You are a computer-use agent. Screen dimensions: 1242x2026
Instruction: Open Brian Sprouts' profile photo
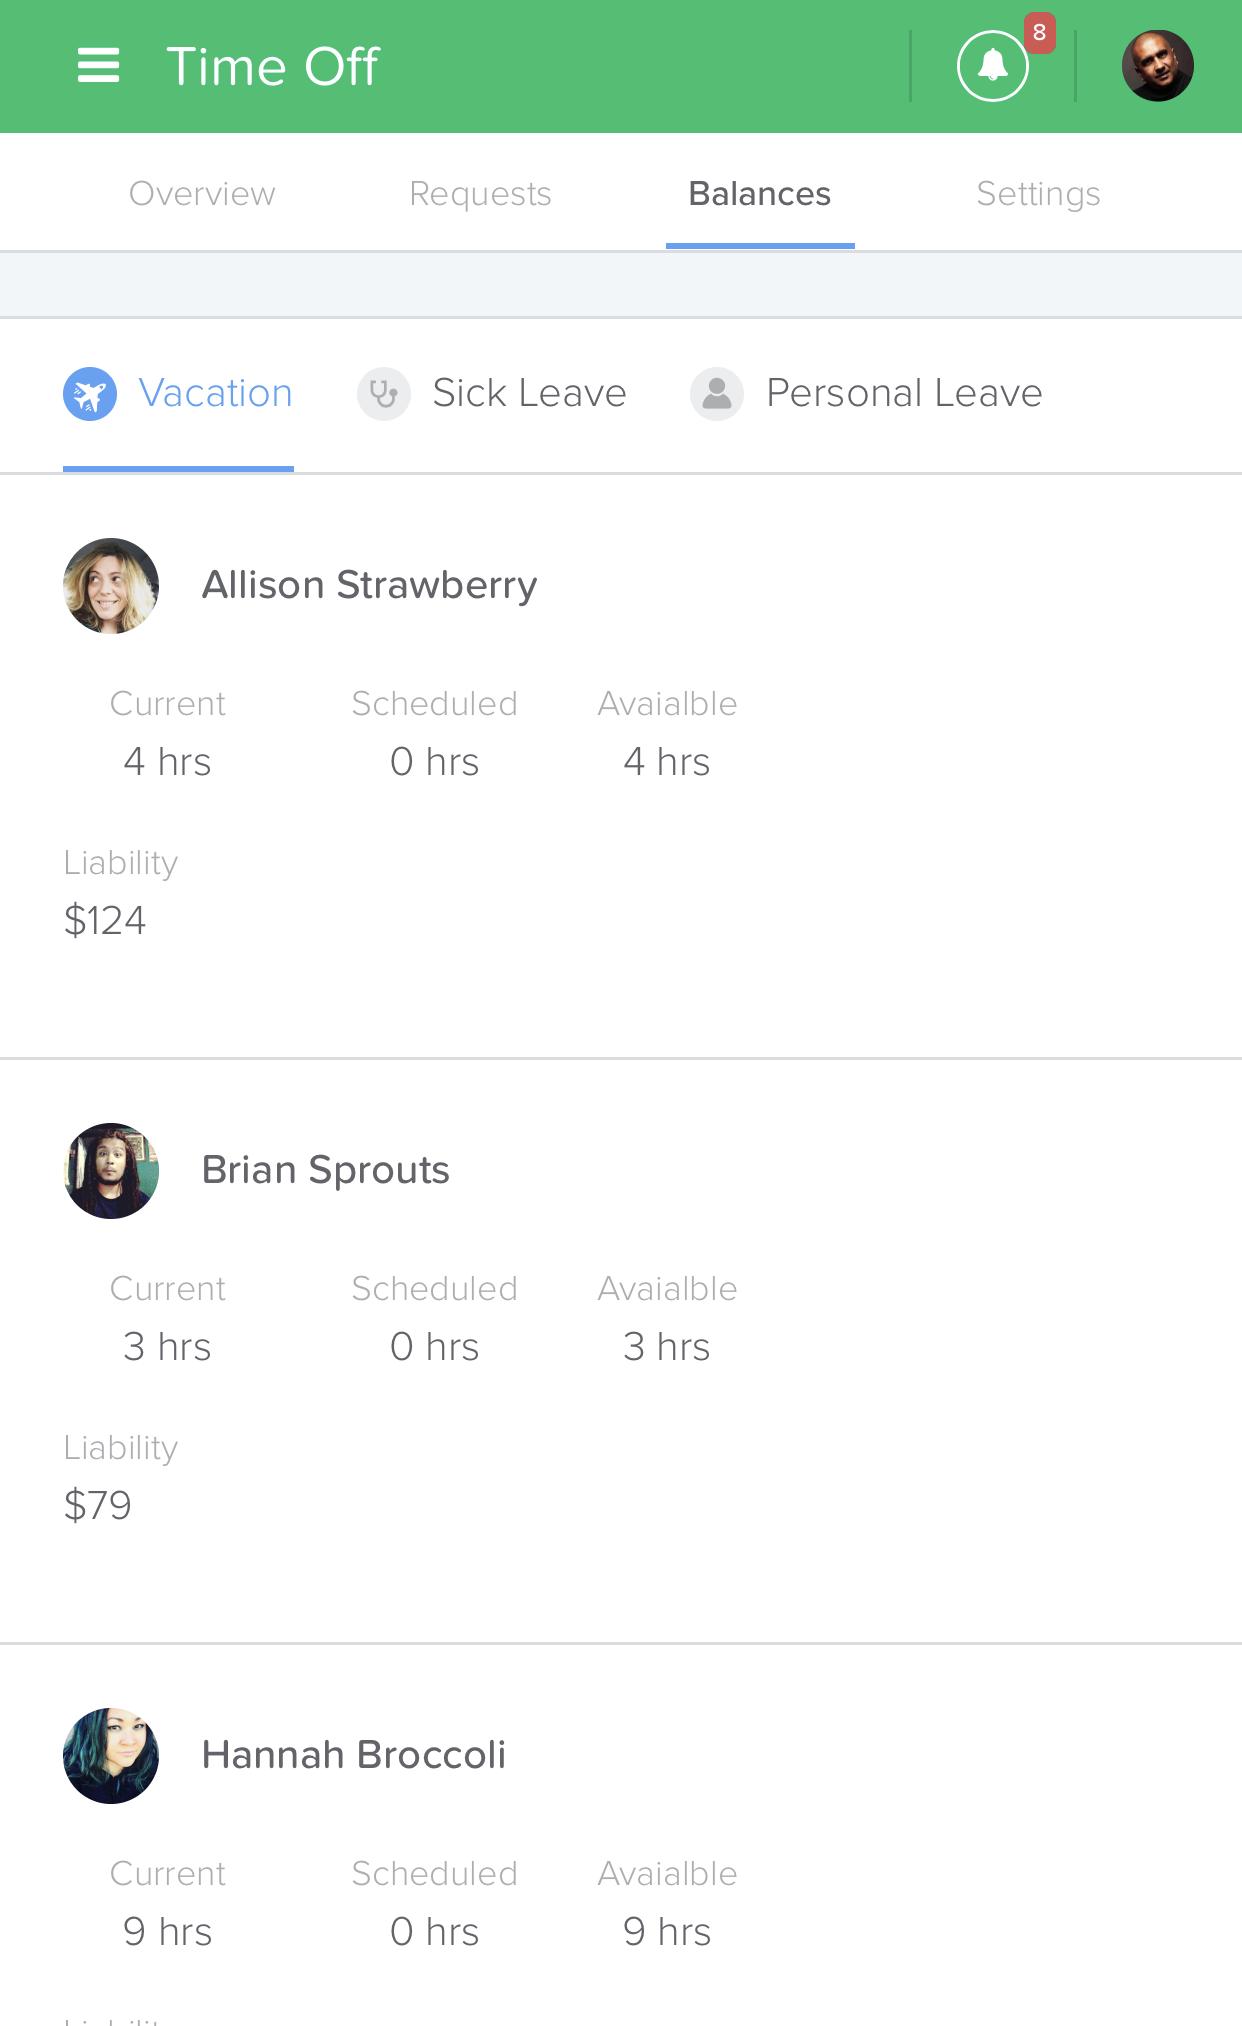click(111, 1171)
